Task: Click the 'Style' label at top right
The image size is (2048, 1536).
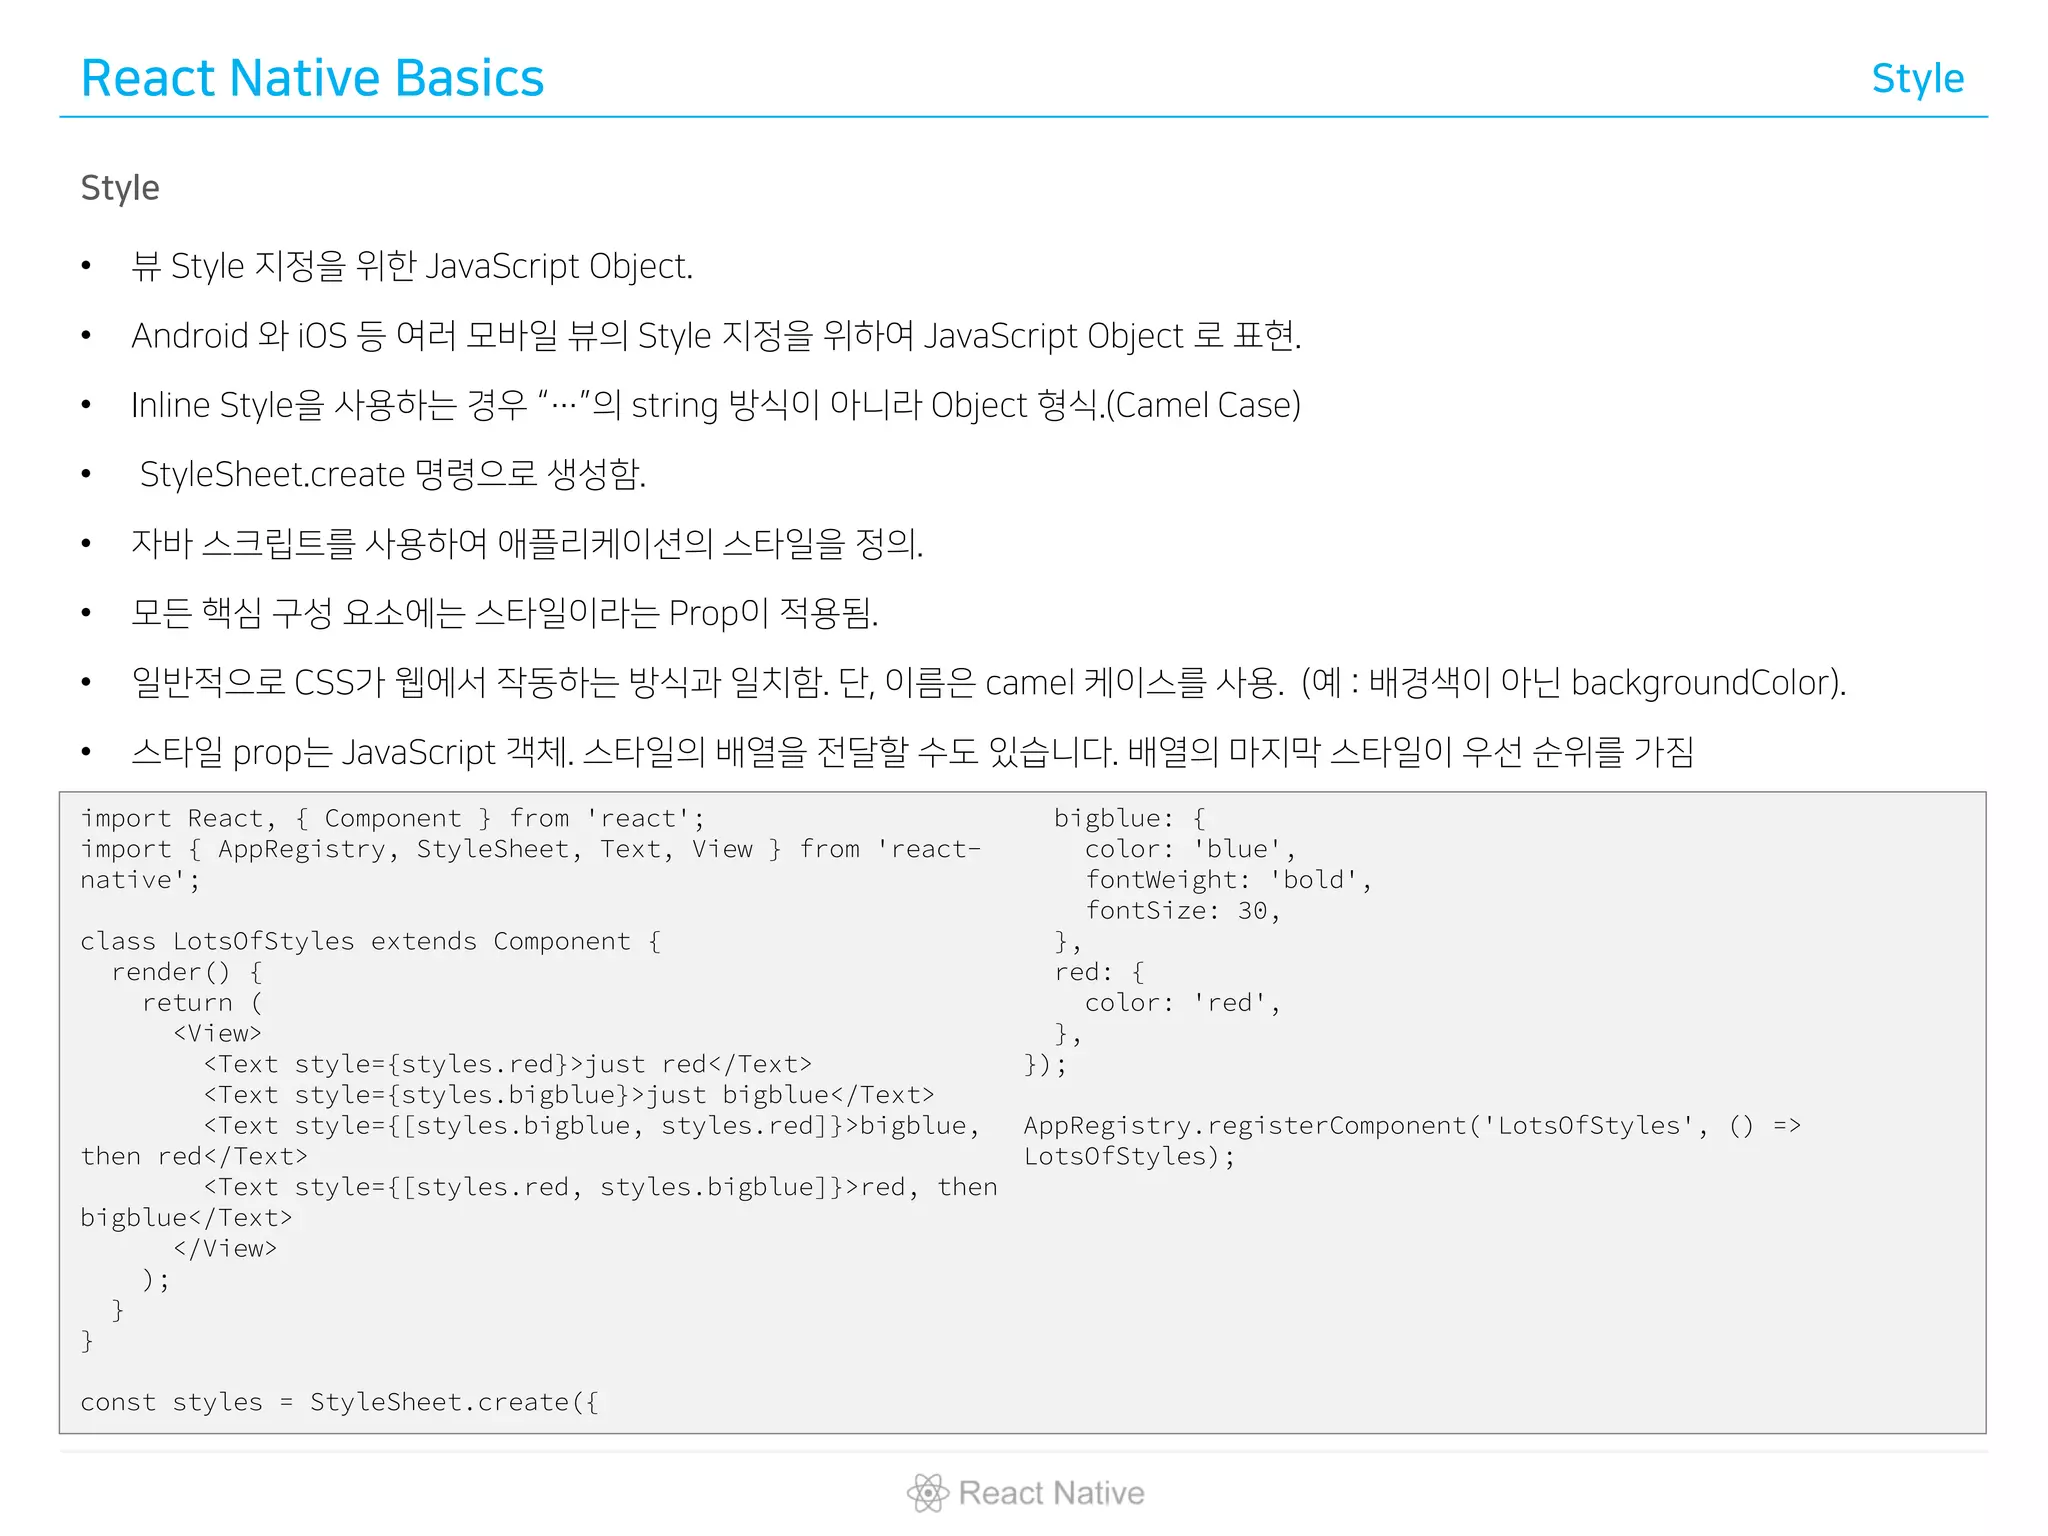Action: pyautogui.click(x=1917, y=80)
